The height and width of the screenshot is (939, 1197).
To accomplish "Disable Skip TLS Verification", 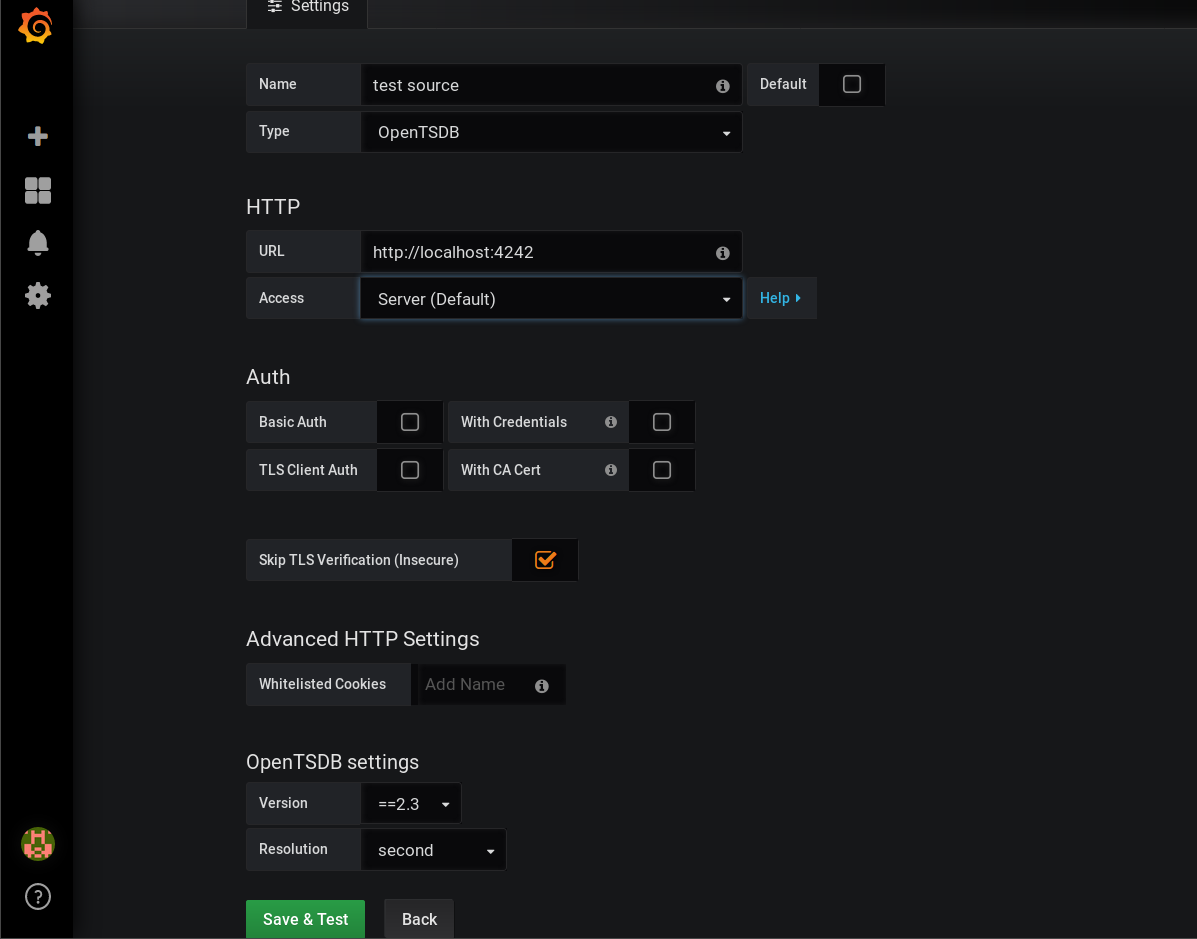I will pos(544,560).
